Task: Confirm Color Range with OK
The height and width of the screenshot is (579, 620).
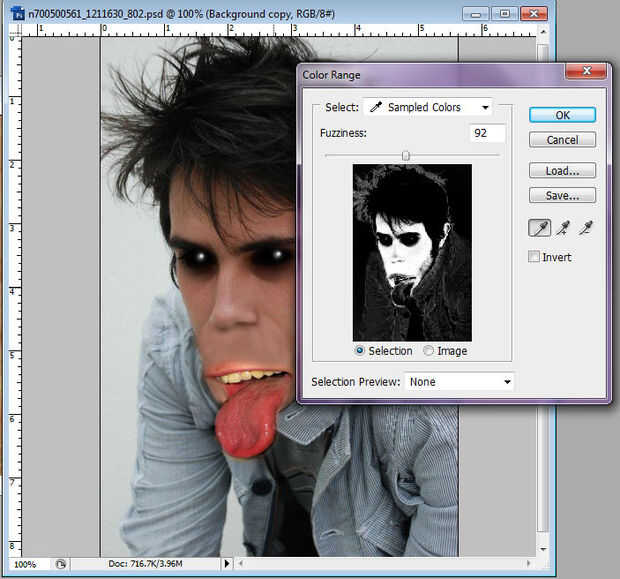Action: pyautogui.click(x=562, y=115)
